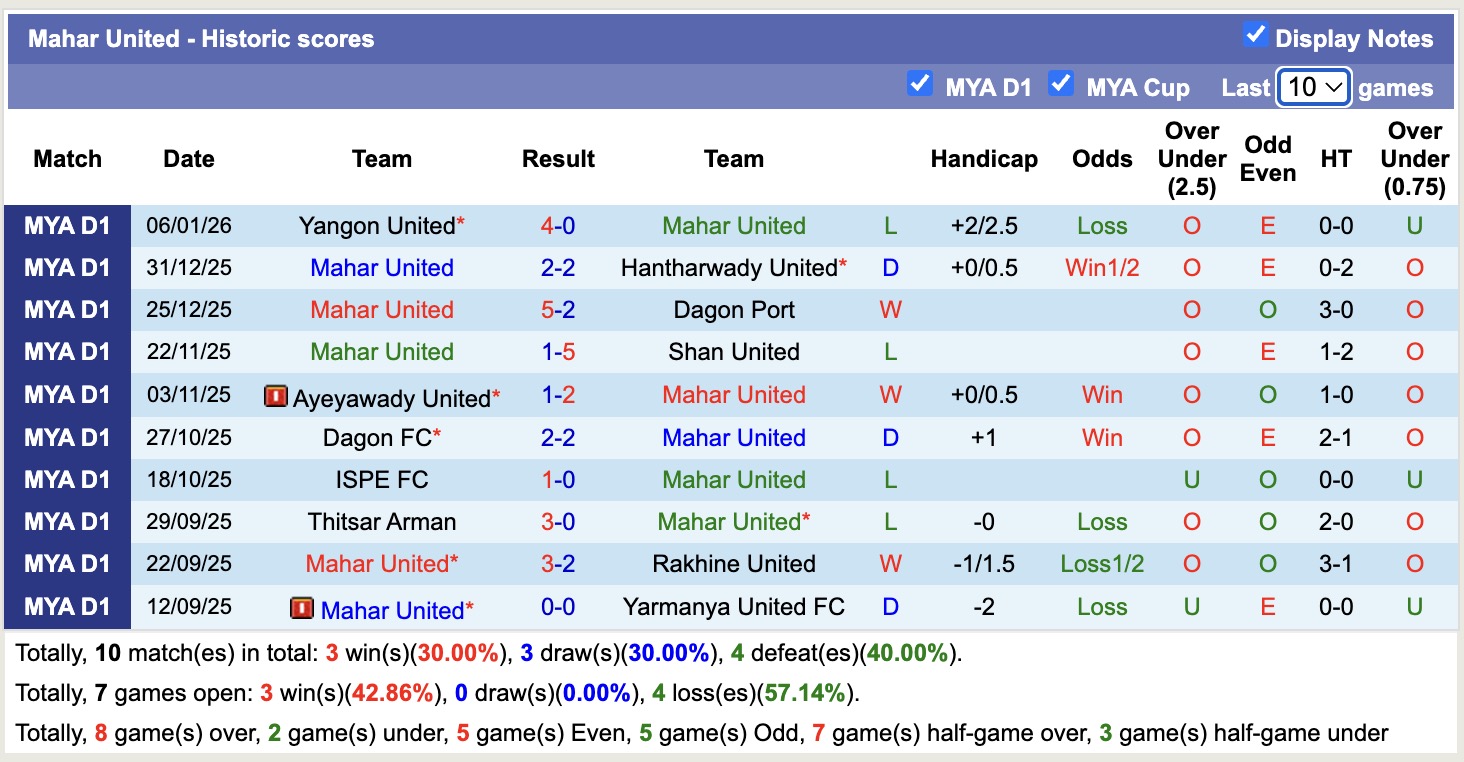Select the 5-2 result versus Dagon Port
Viewport: 1464px width, 762px height.
tap(558, 310)
